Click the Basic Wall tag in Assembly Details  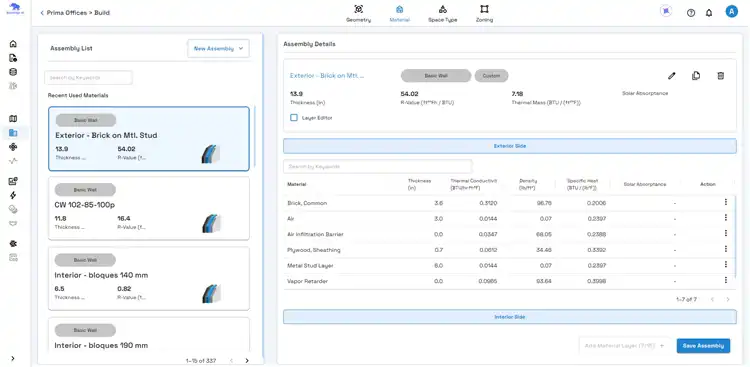coord(436,76)
